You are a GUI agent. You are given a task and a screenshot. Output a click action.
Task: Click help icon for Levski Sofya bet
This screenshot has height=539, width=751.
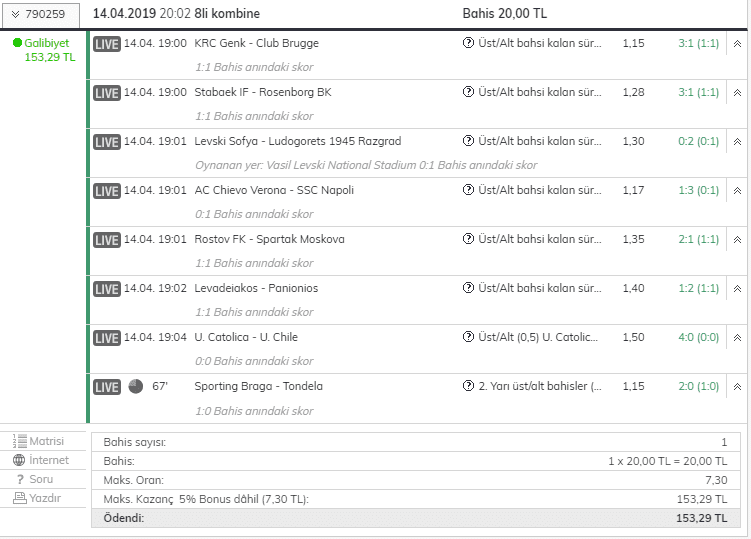click(468, 141)
